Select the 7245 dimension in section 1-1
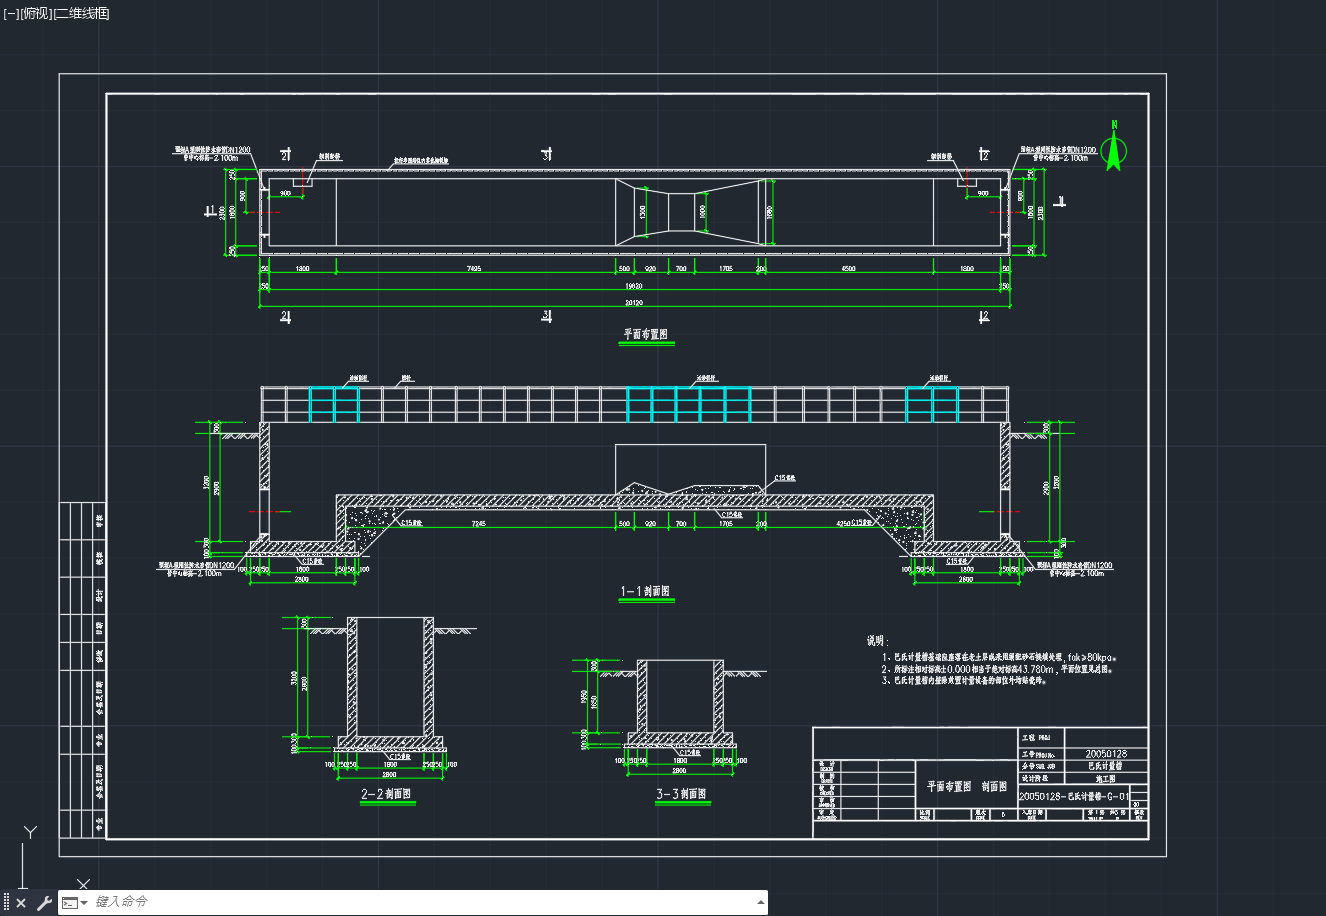Screen dimensions: 1326x916 point(478,523)
